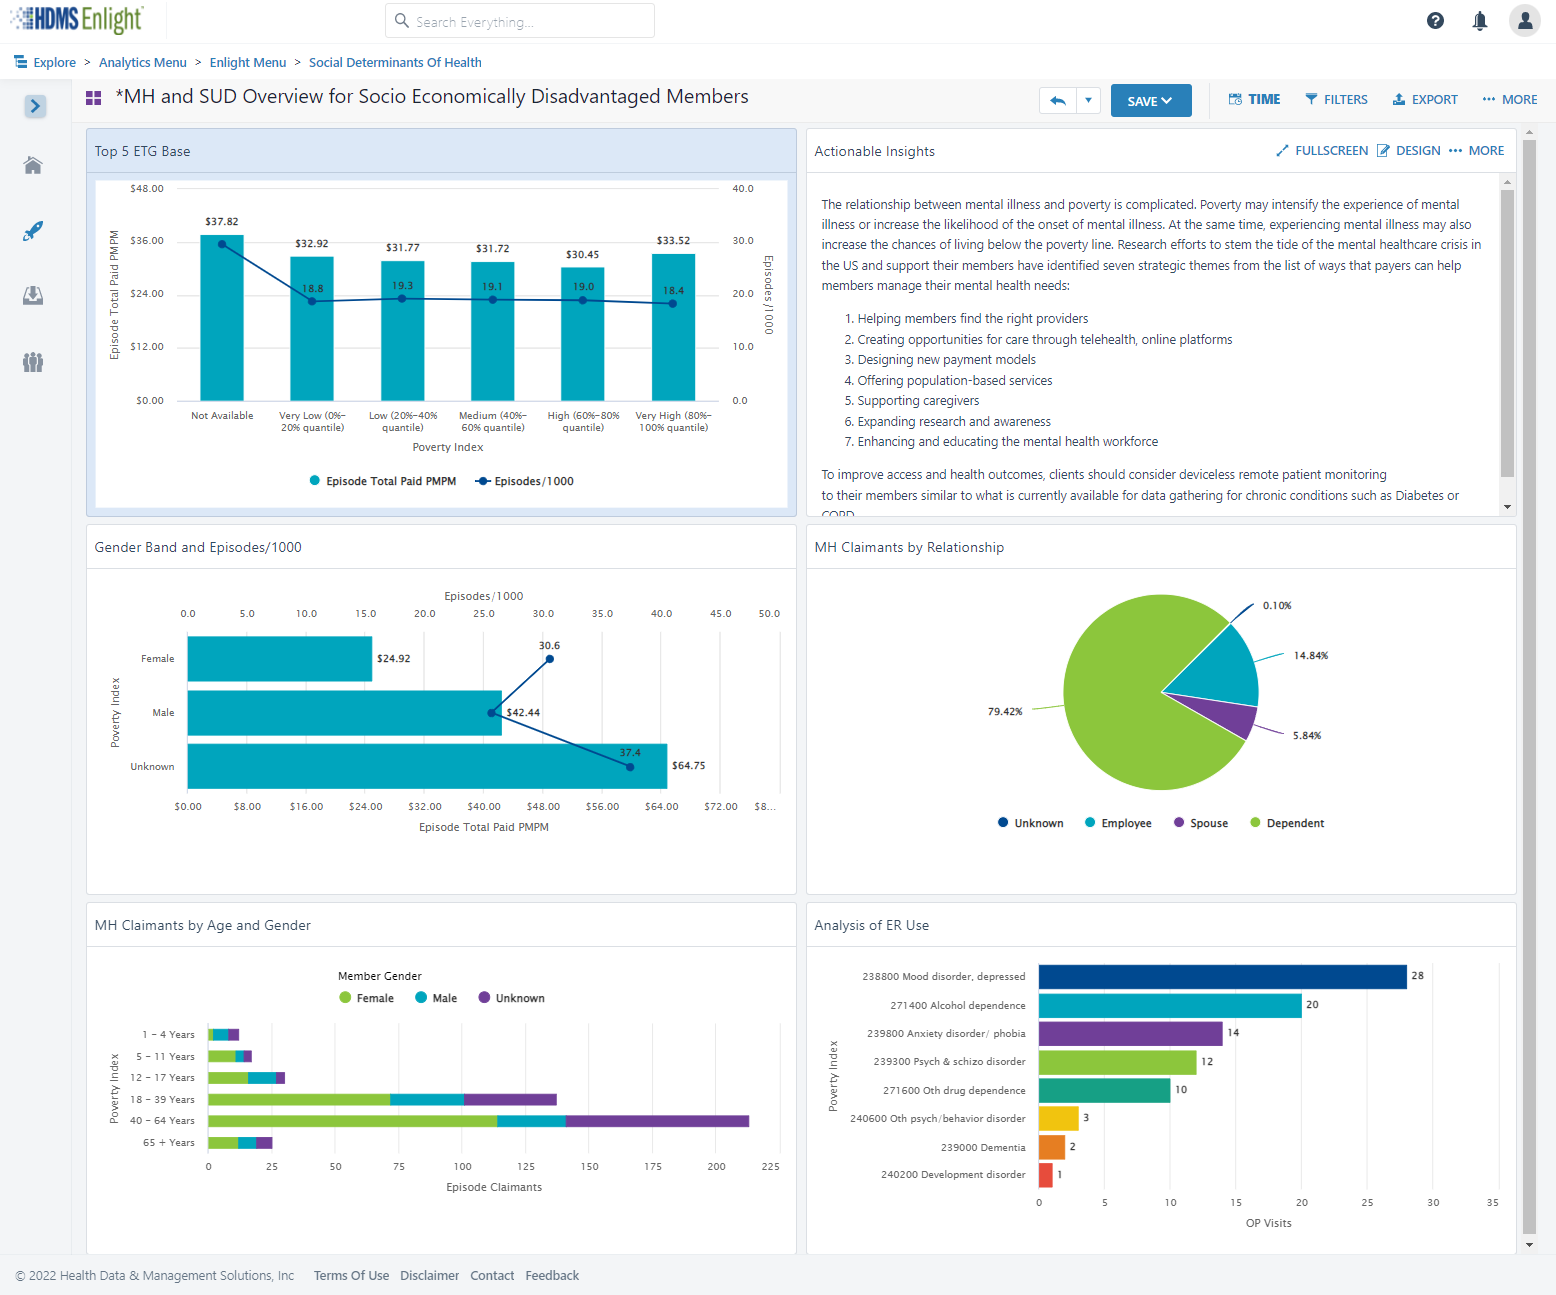Click DESIGN on Actionable Insights
Viewport: 1556px width, 1295px height.
(x=1409, y=151)
